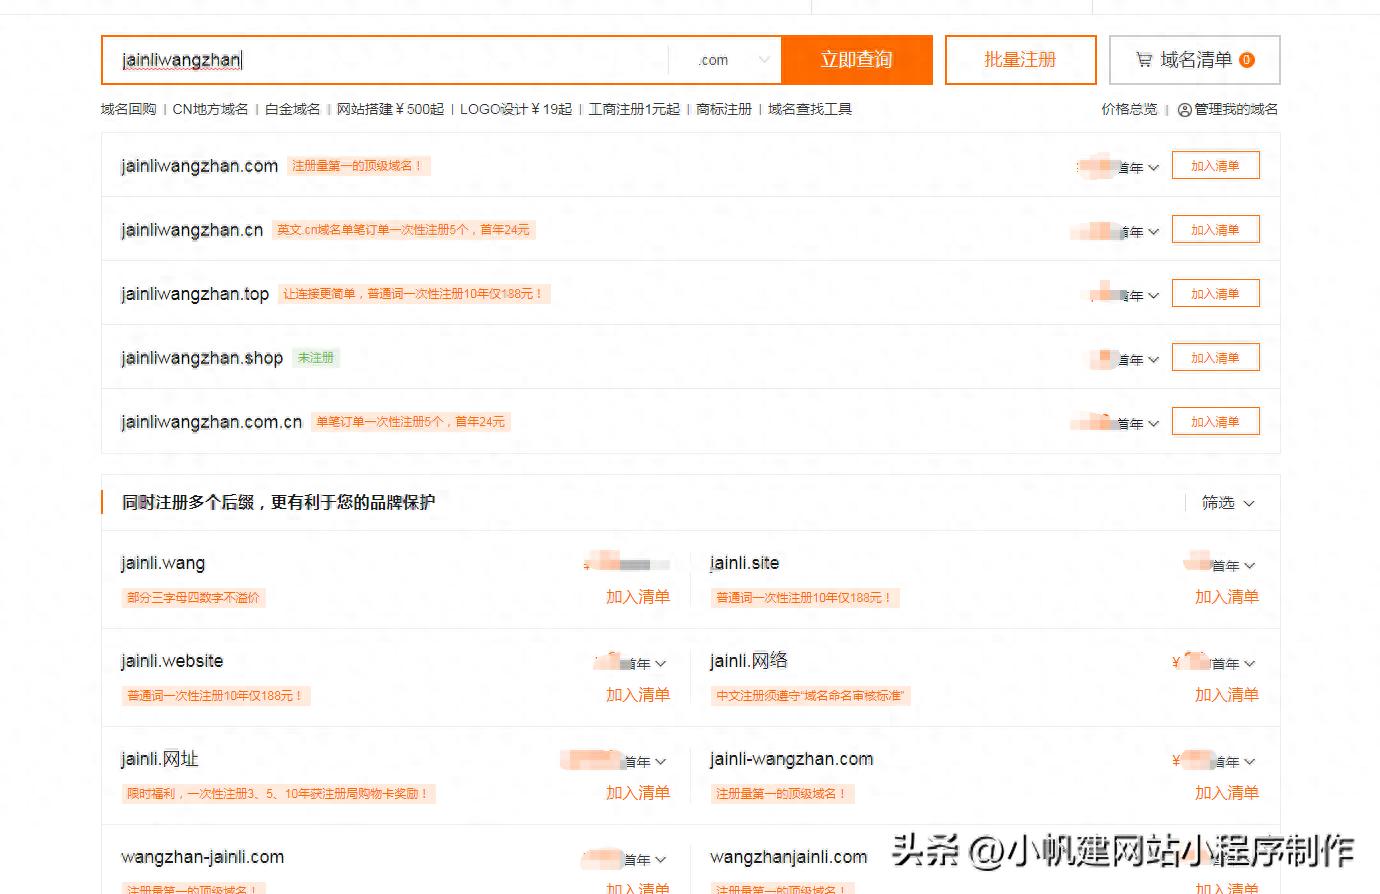This screenshot has width=1380, height=894.
Task: Expand 首年 dropdown for jainli.网址
Action: 645,762
